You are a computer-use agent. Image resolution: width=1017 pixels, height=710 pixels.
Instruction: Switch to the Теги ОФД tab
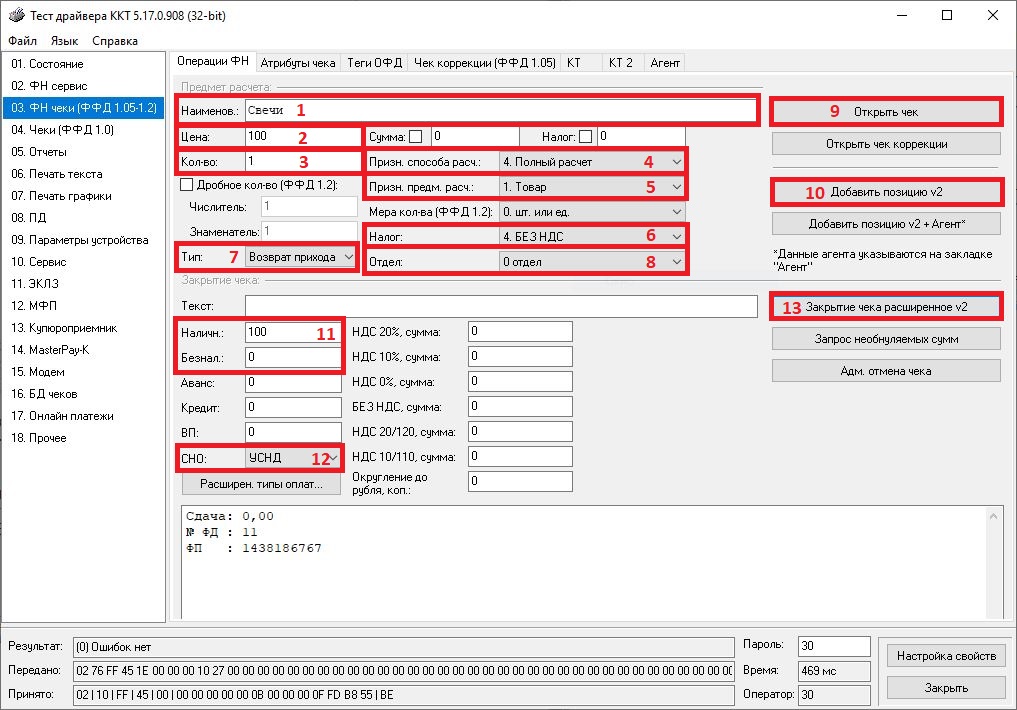[375, 62]
